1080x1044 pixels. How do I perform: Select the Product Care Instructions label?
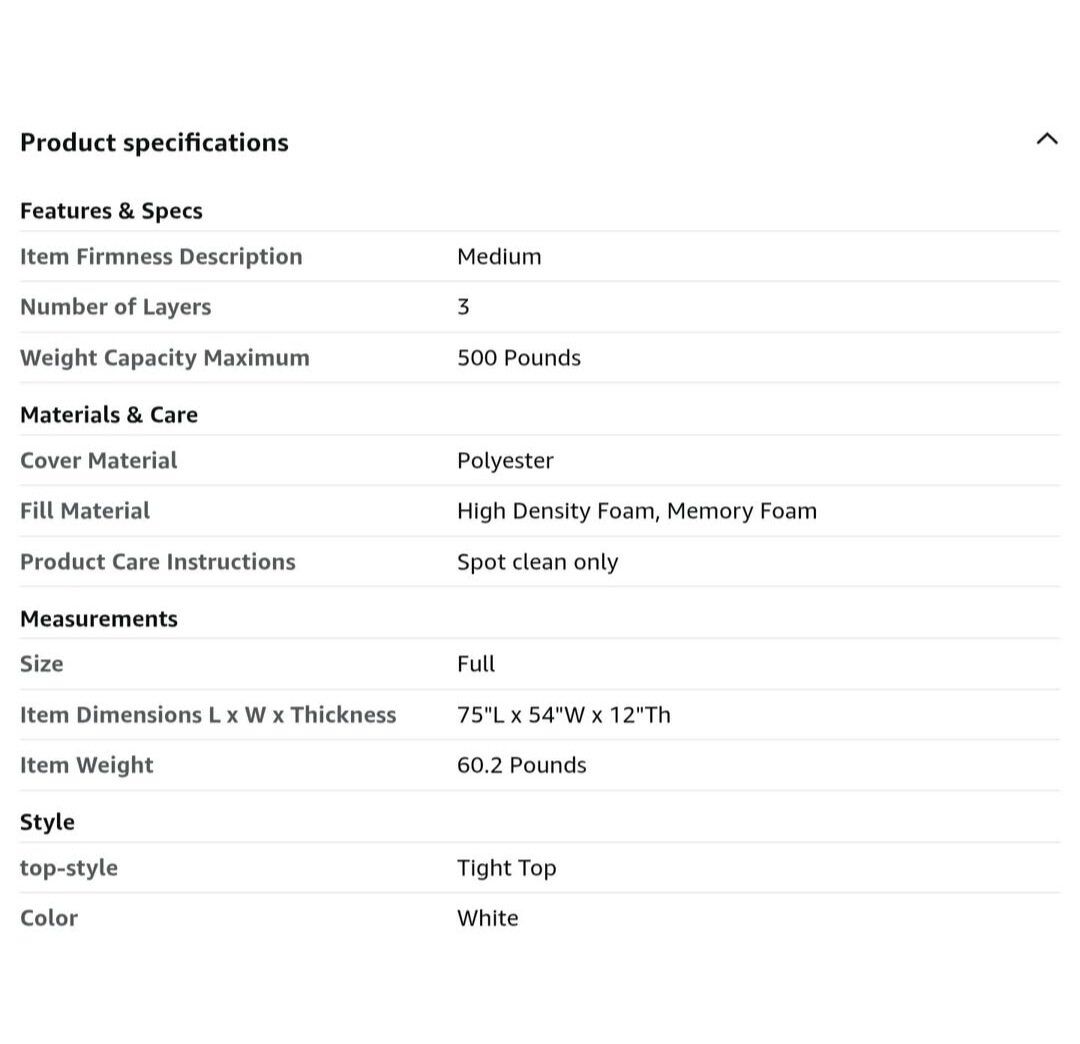158,562
